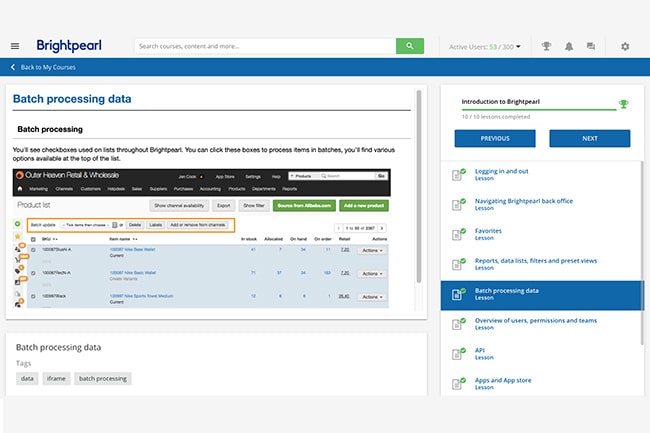
Task: Open the Sales menu in embedded nav
Action: pyautogui.click(x=137, y=189)
